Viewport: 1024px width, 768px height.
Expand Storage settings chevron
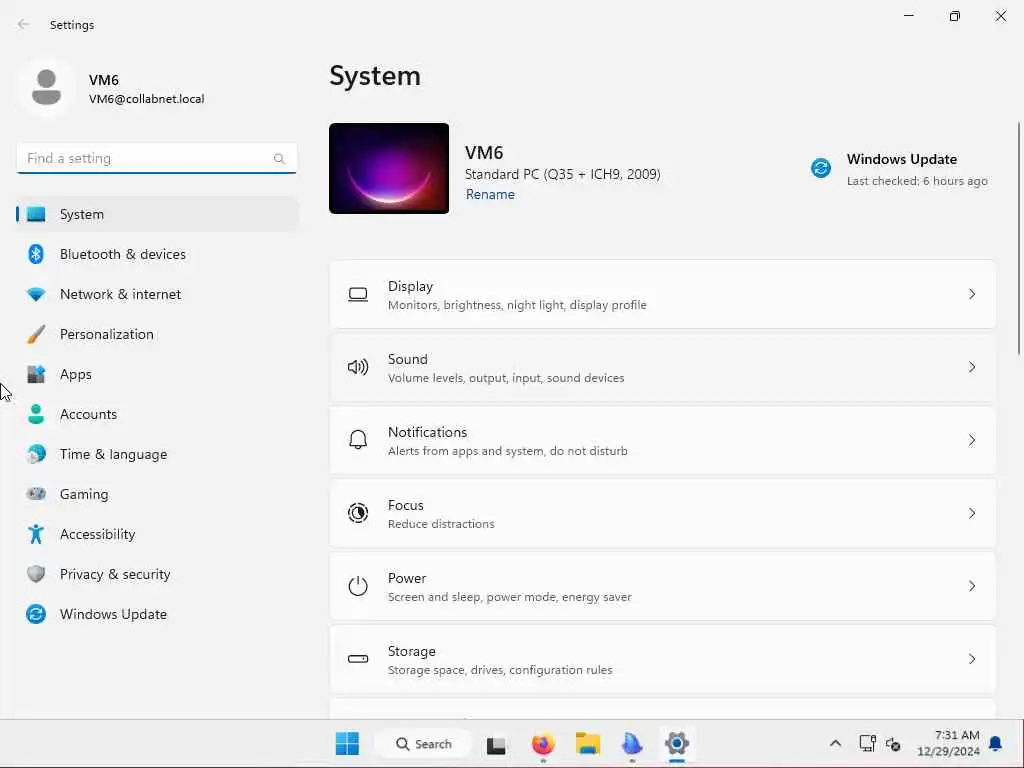[972, 659]
